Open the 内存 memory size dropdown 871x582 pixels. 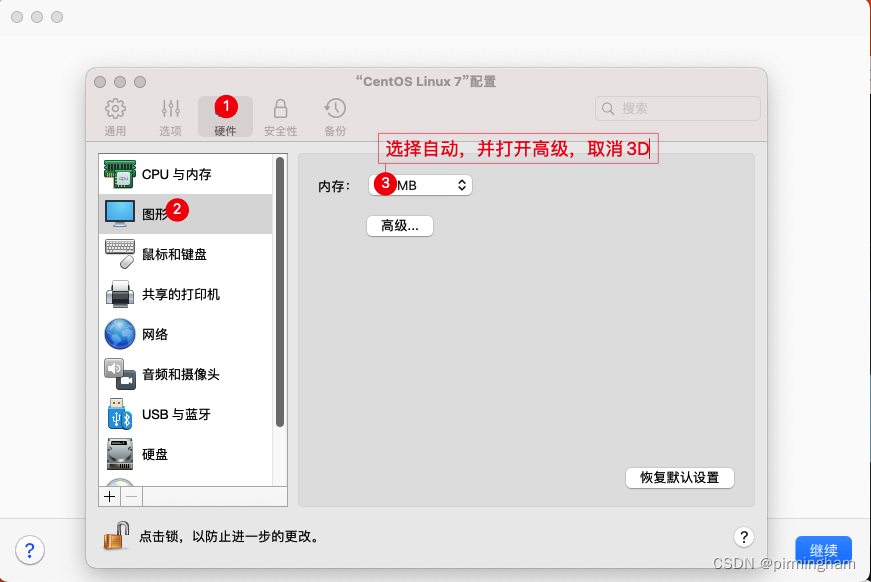coord(421,185)
